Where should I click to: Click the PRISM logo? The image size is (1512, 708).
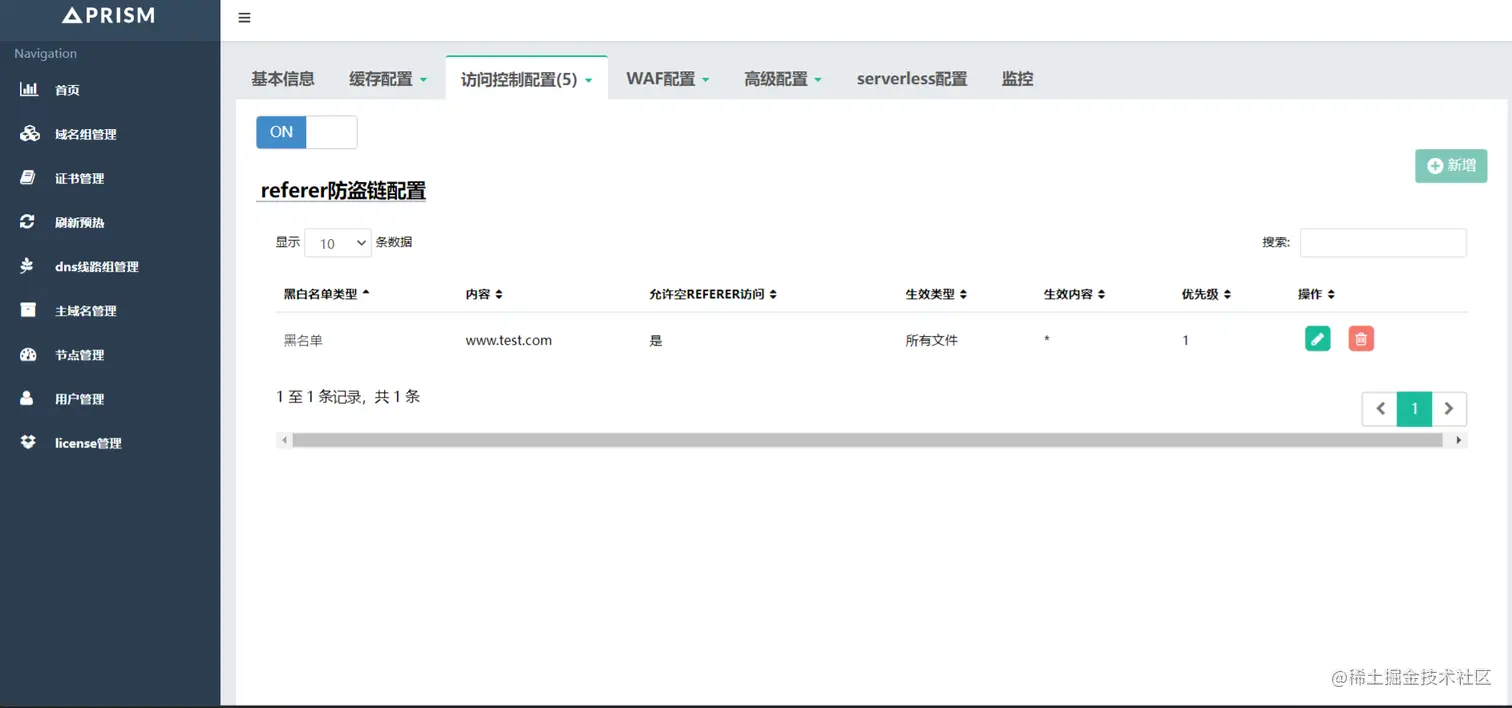pyautogui.click(x=109, y=15)
